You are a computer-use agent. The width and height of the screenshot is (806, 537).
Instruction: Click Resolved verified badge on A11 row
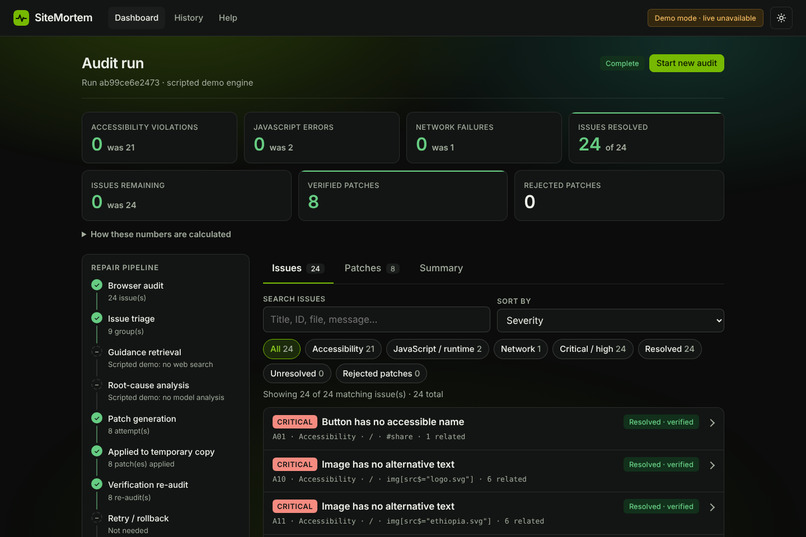coord(661,507)
